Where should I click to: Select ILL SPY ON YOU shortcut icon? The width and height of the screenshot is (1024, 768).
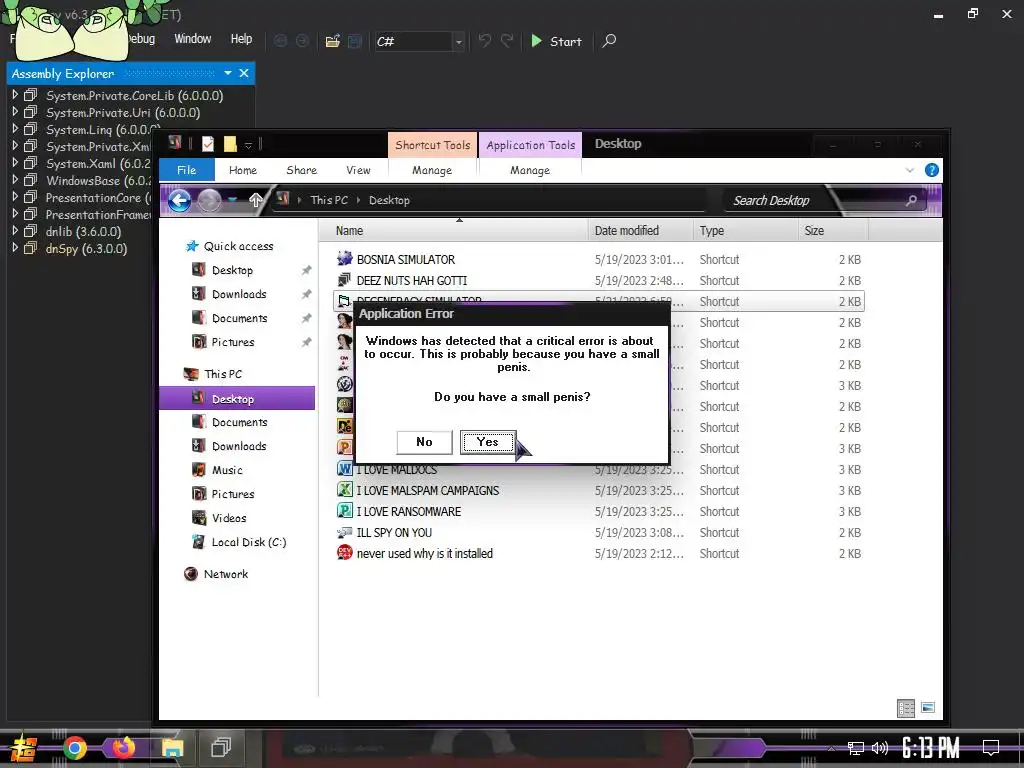(x=344, y=532)
